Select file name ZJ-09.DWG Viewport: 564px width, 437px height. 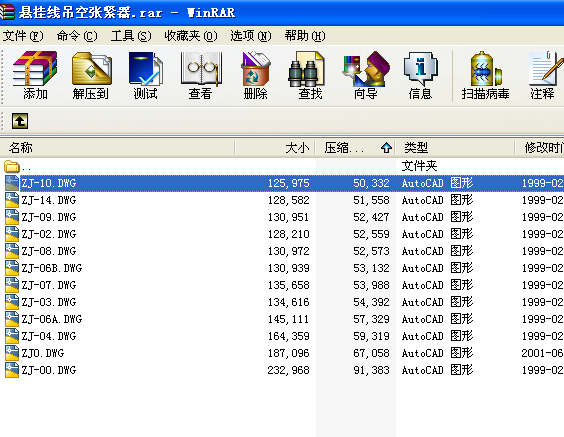coord(49,217)
